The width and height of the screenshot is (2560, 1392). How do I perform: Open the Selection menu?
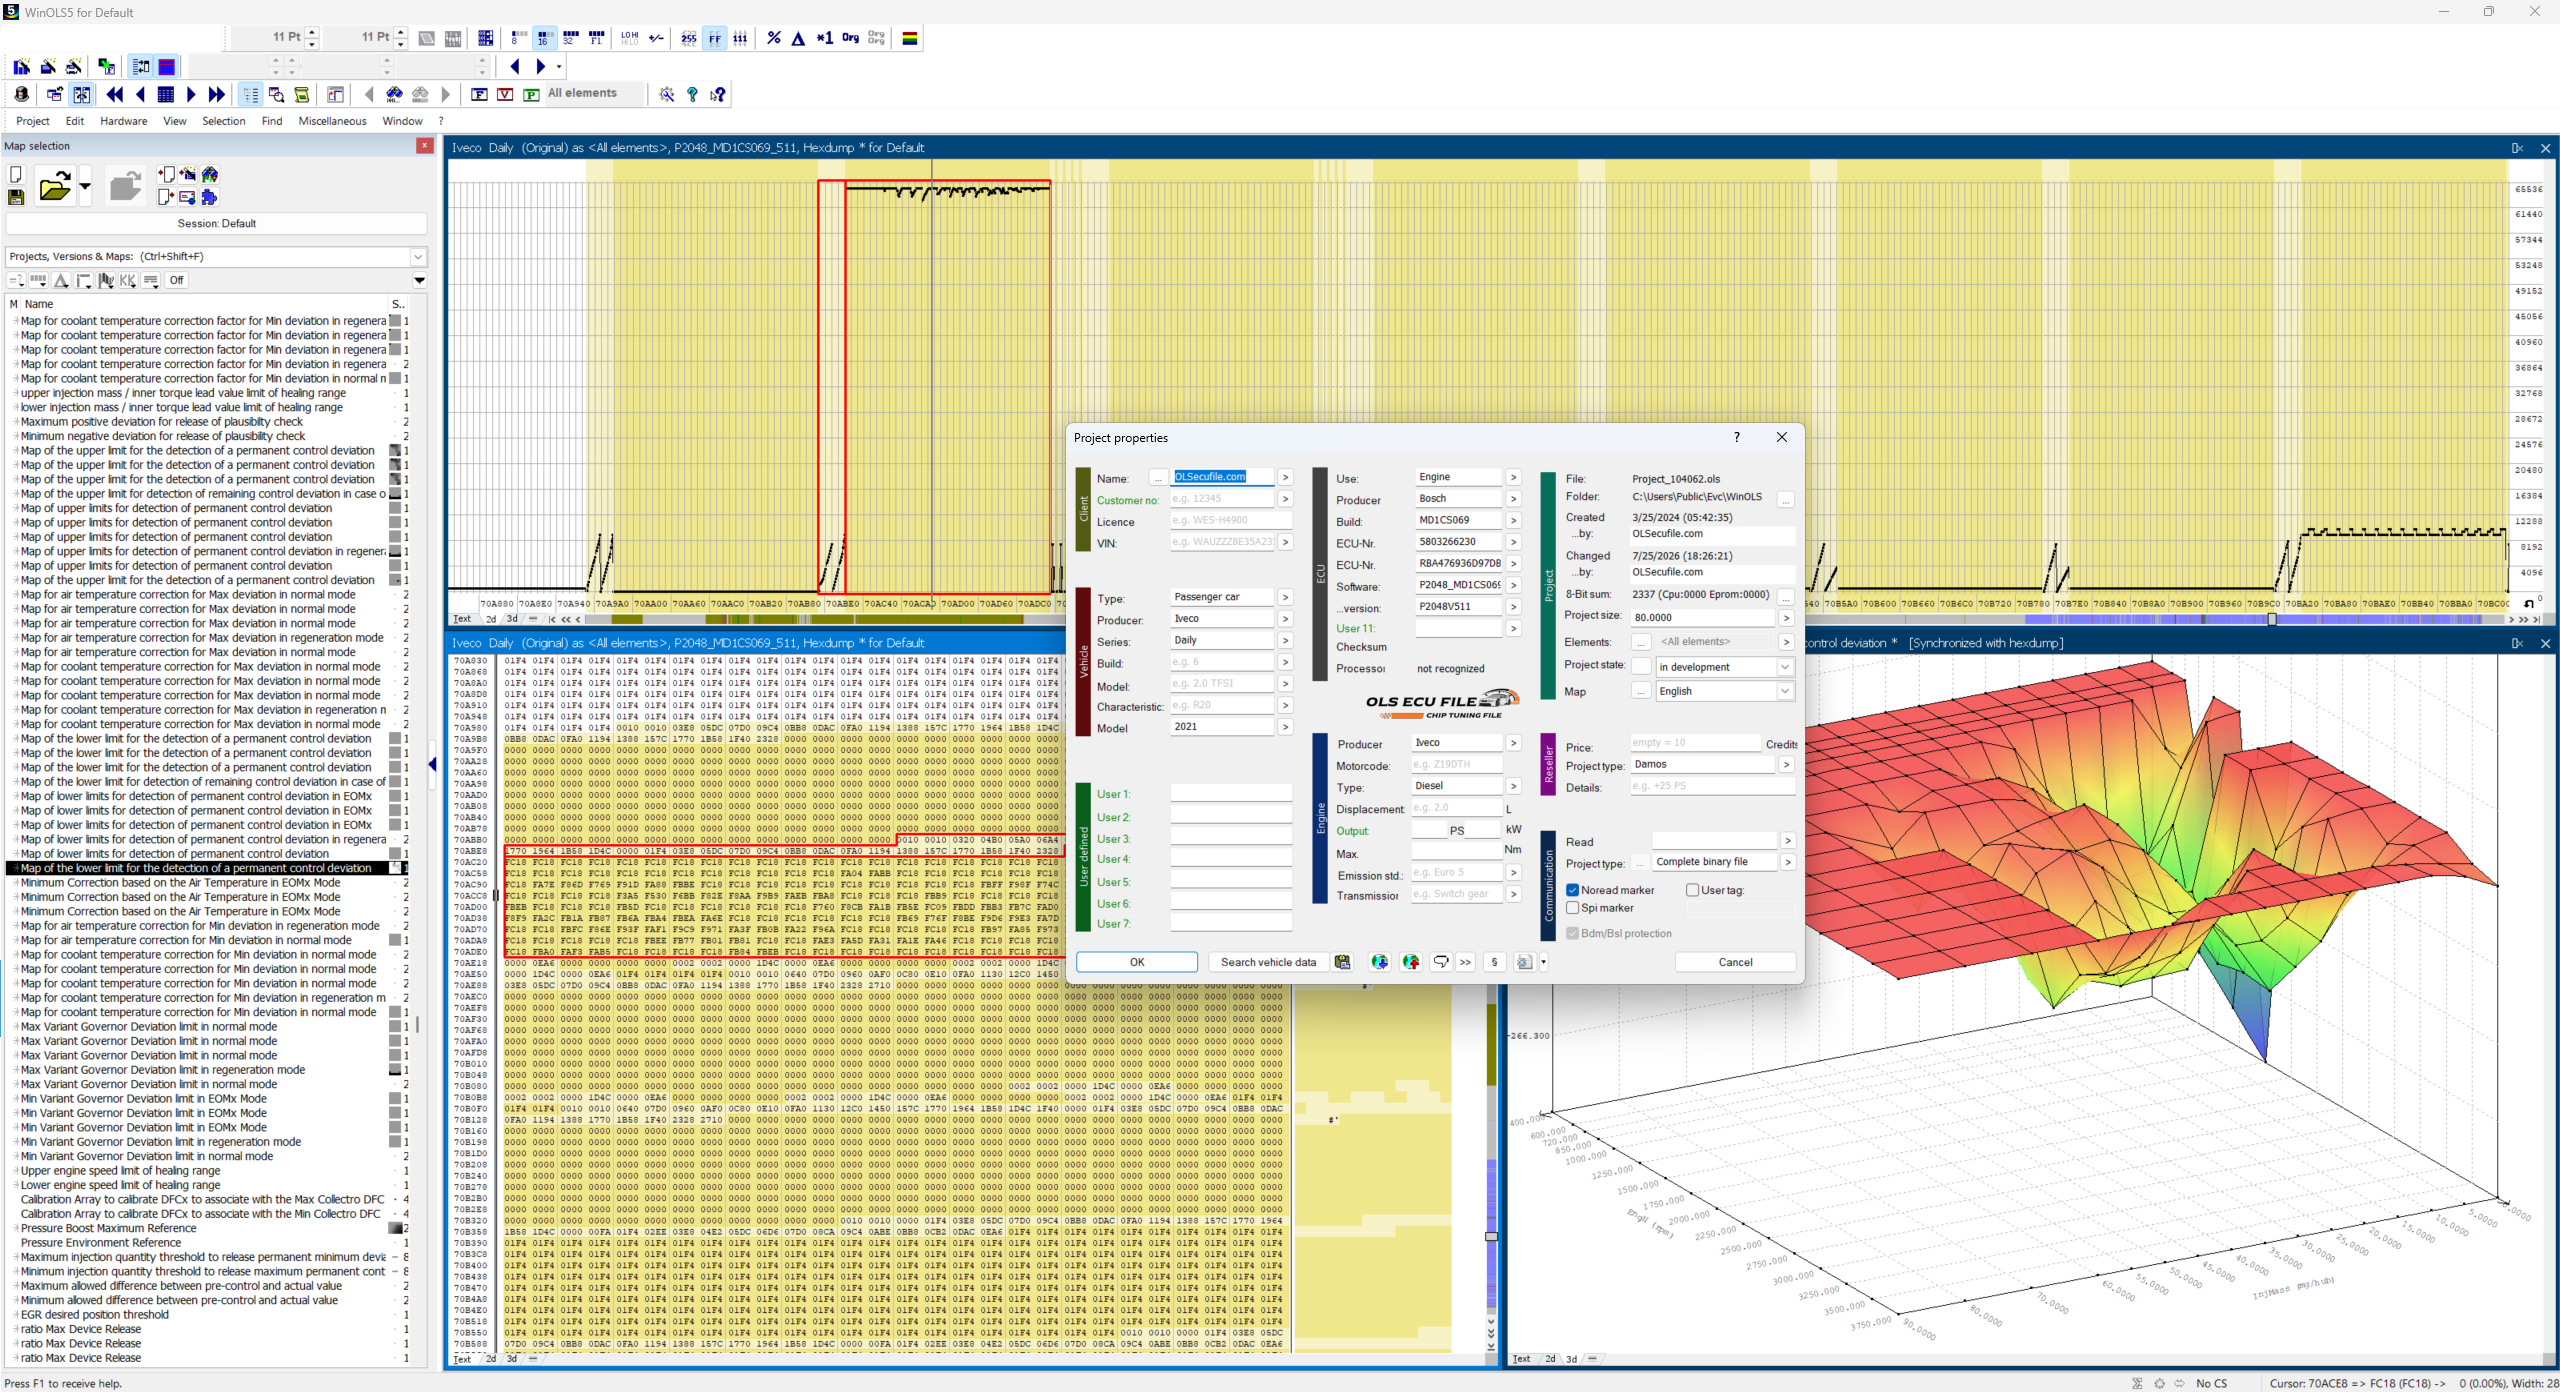coord(224,121)
